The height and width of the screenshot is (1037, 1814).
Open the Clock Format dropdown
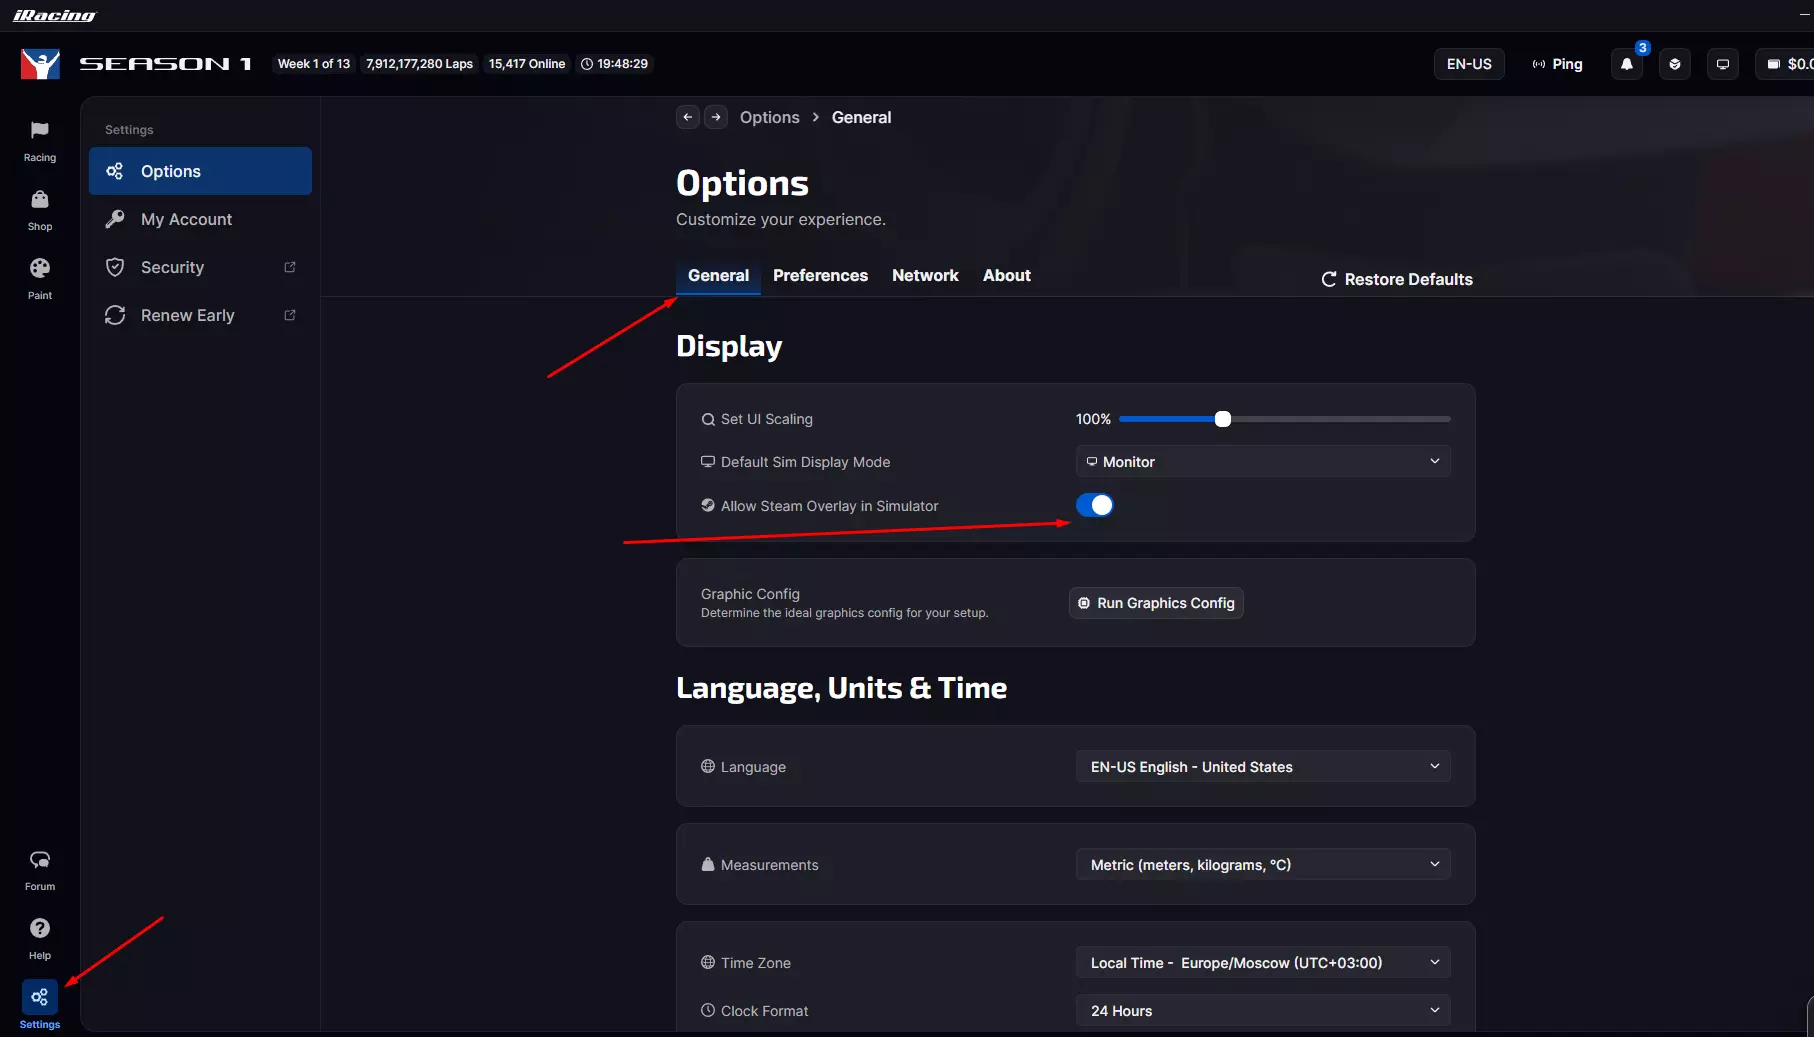click(1263, 1011)
